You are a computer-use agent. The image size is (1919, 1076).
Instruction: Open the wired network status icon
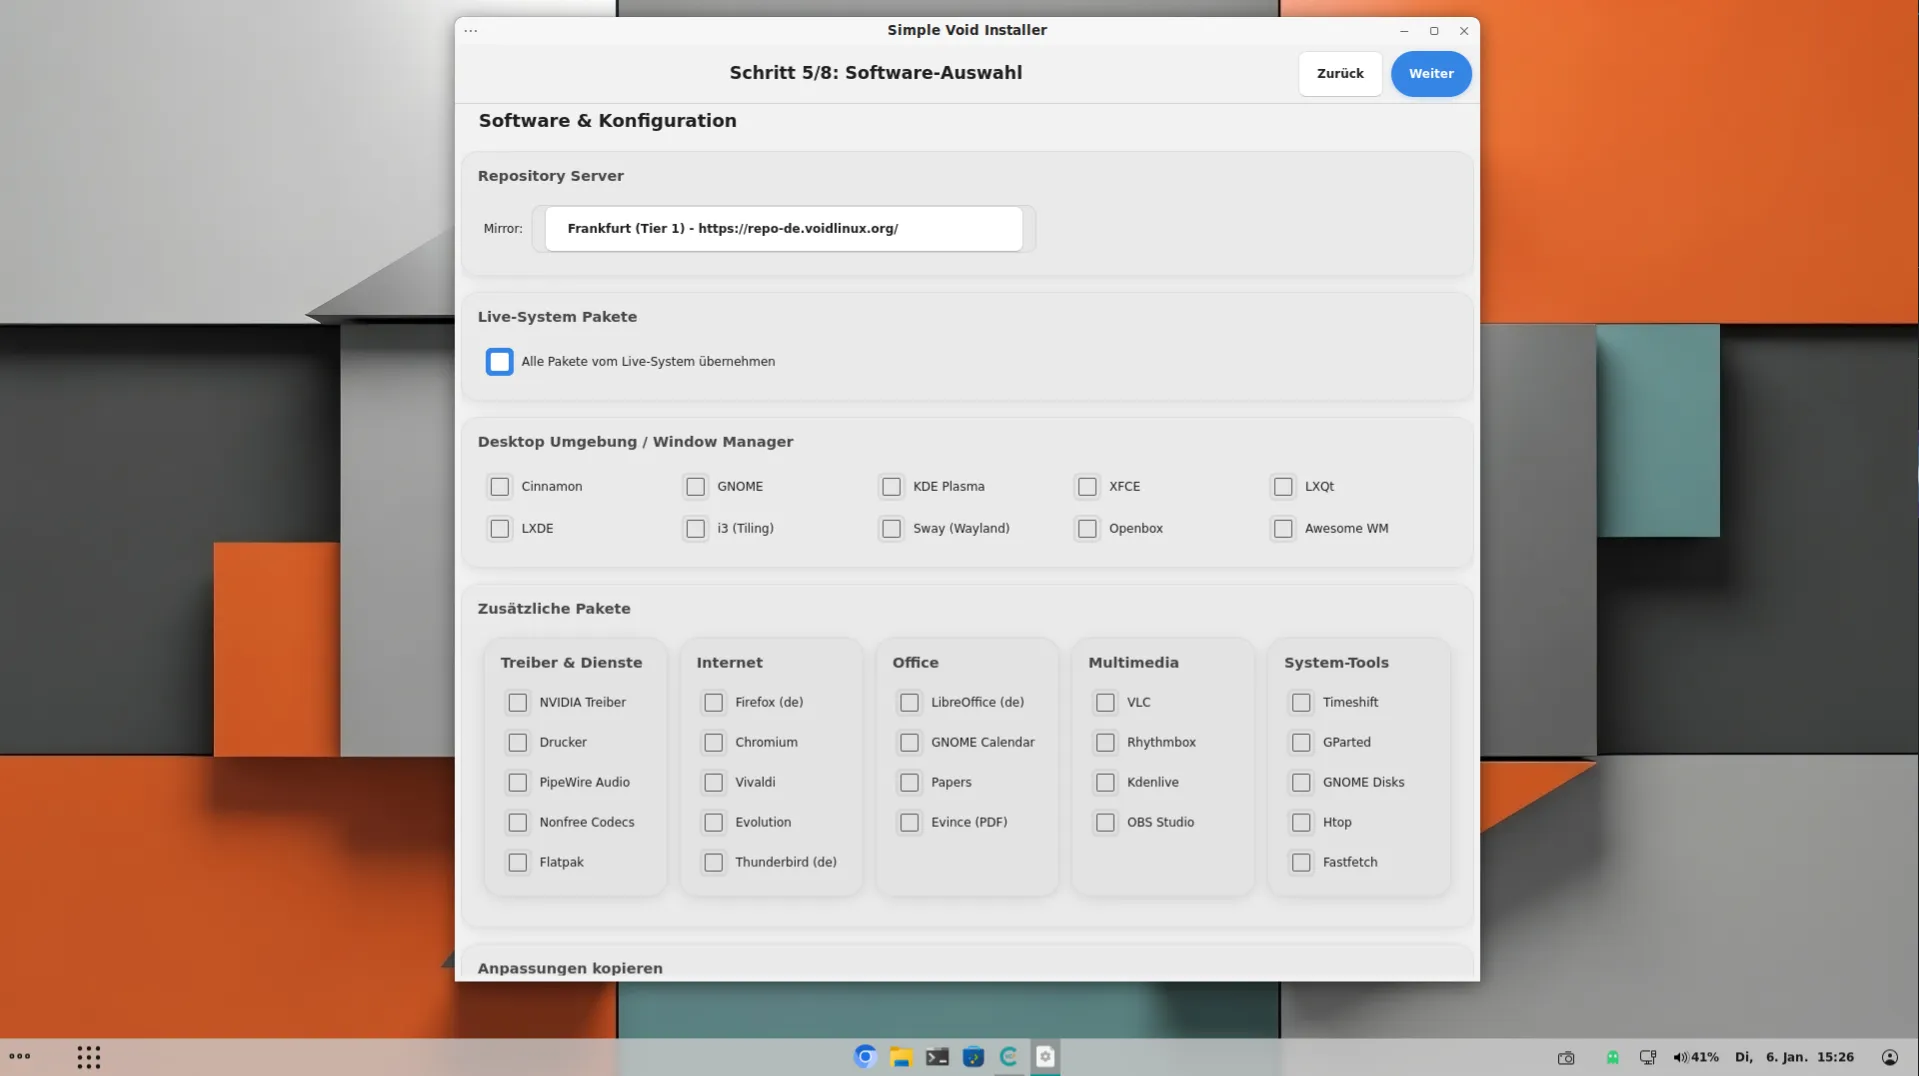point(1648,1057)
